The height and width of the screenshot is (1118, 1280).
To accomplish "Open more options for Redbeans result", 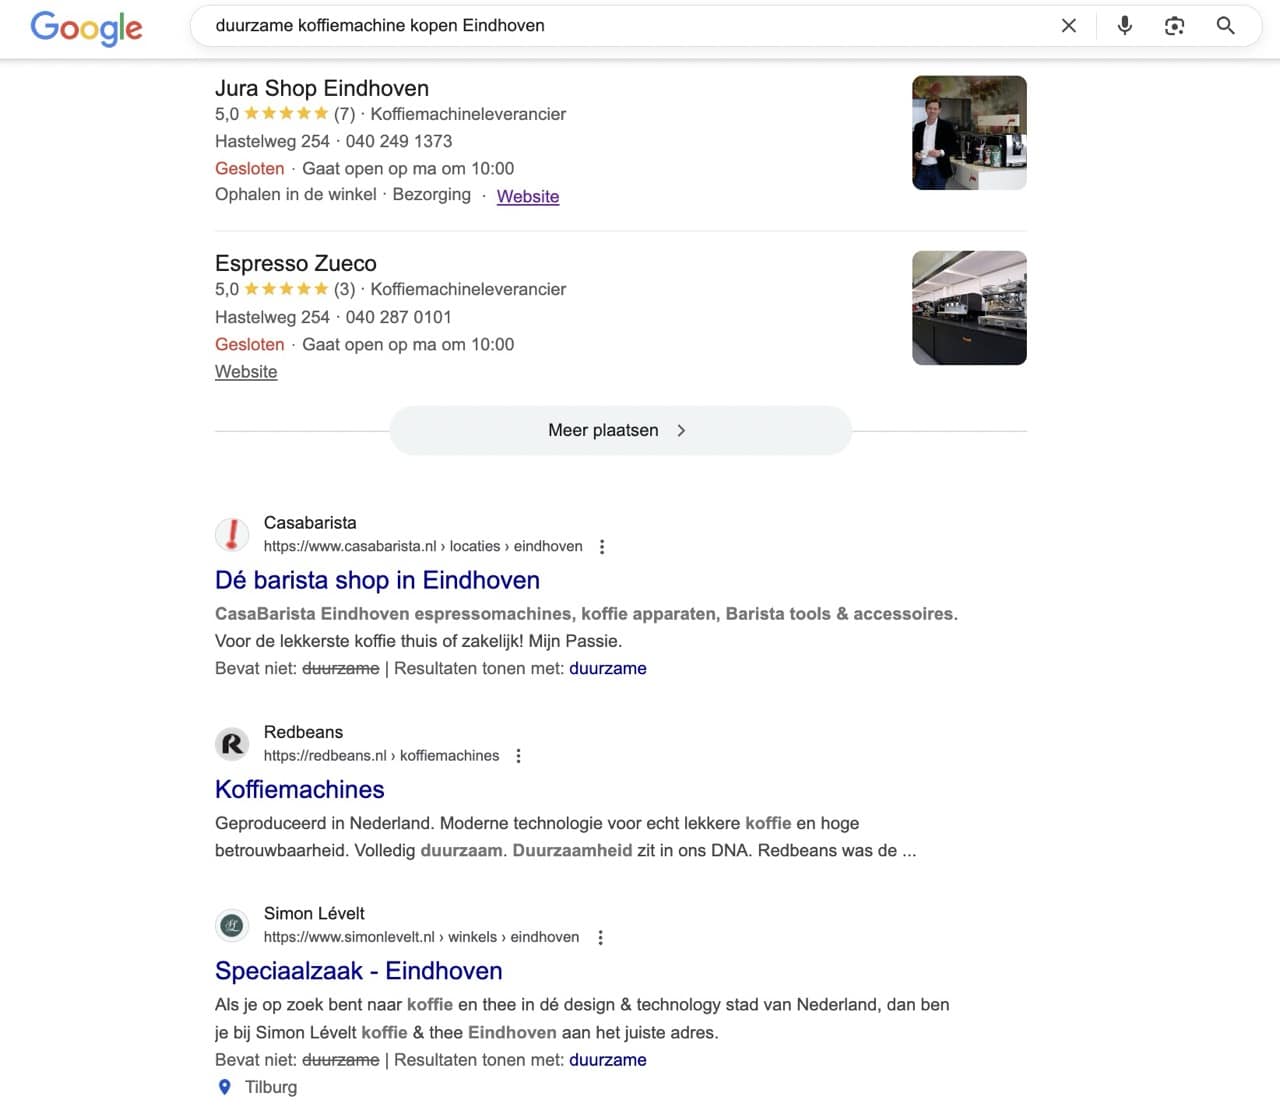I will click(x=518, y=756).
